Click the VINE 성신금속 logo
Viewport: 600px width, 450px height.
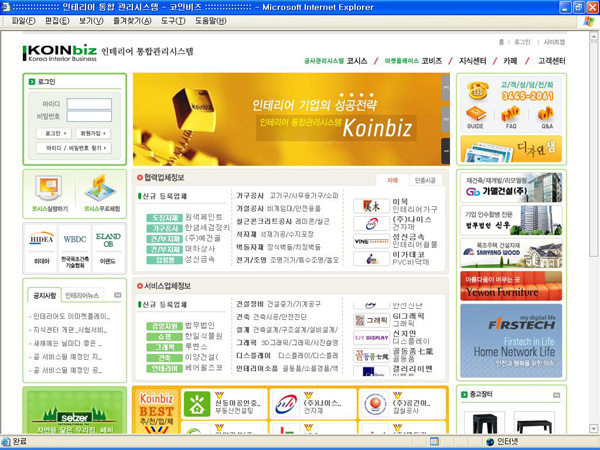pos(371,241)
